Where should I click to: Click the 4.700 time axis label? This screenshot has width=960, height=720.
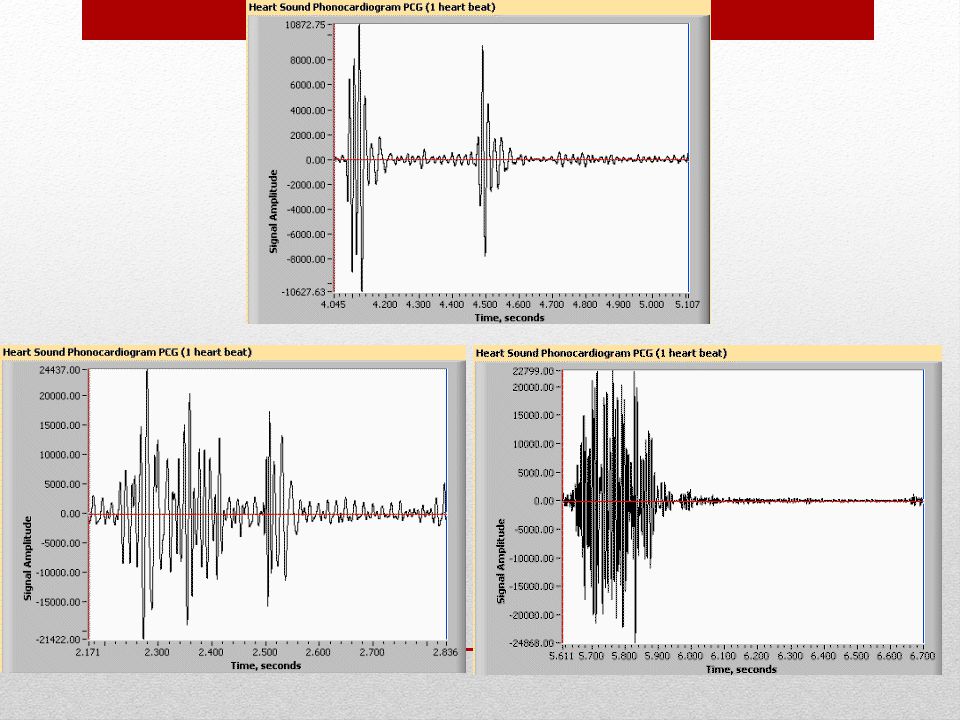click(x=552, y=304)
